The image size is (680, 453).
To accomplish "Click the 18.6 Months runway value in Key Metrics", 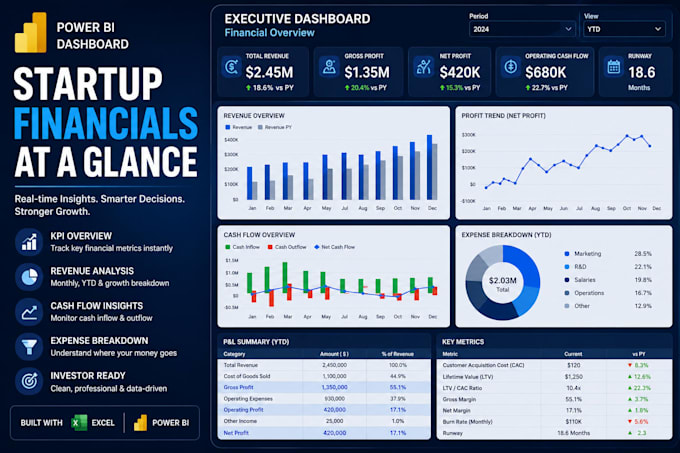I will click(x=573, y=433).
